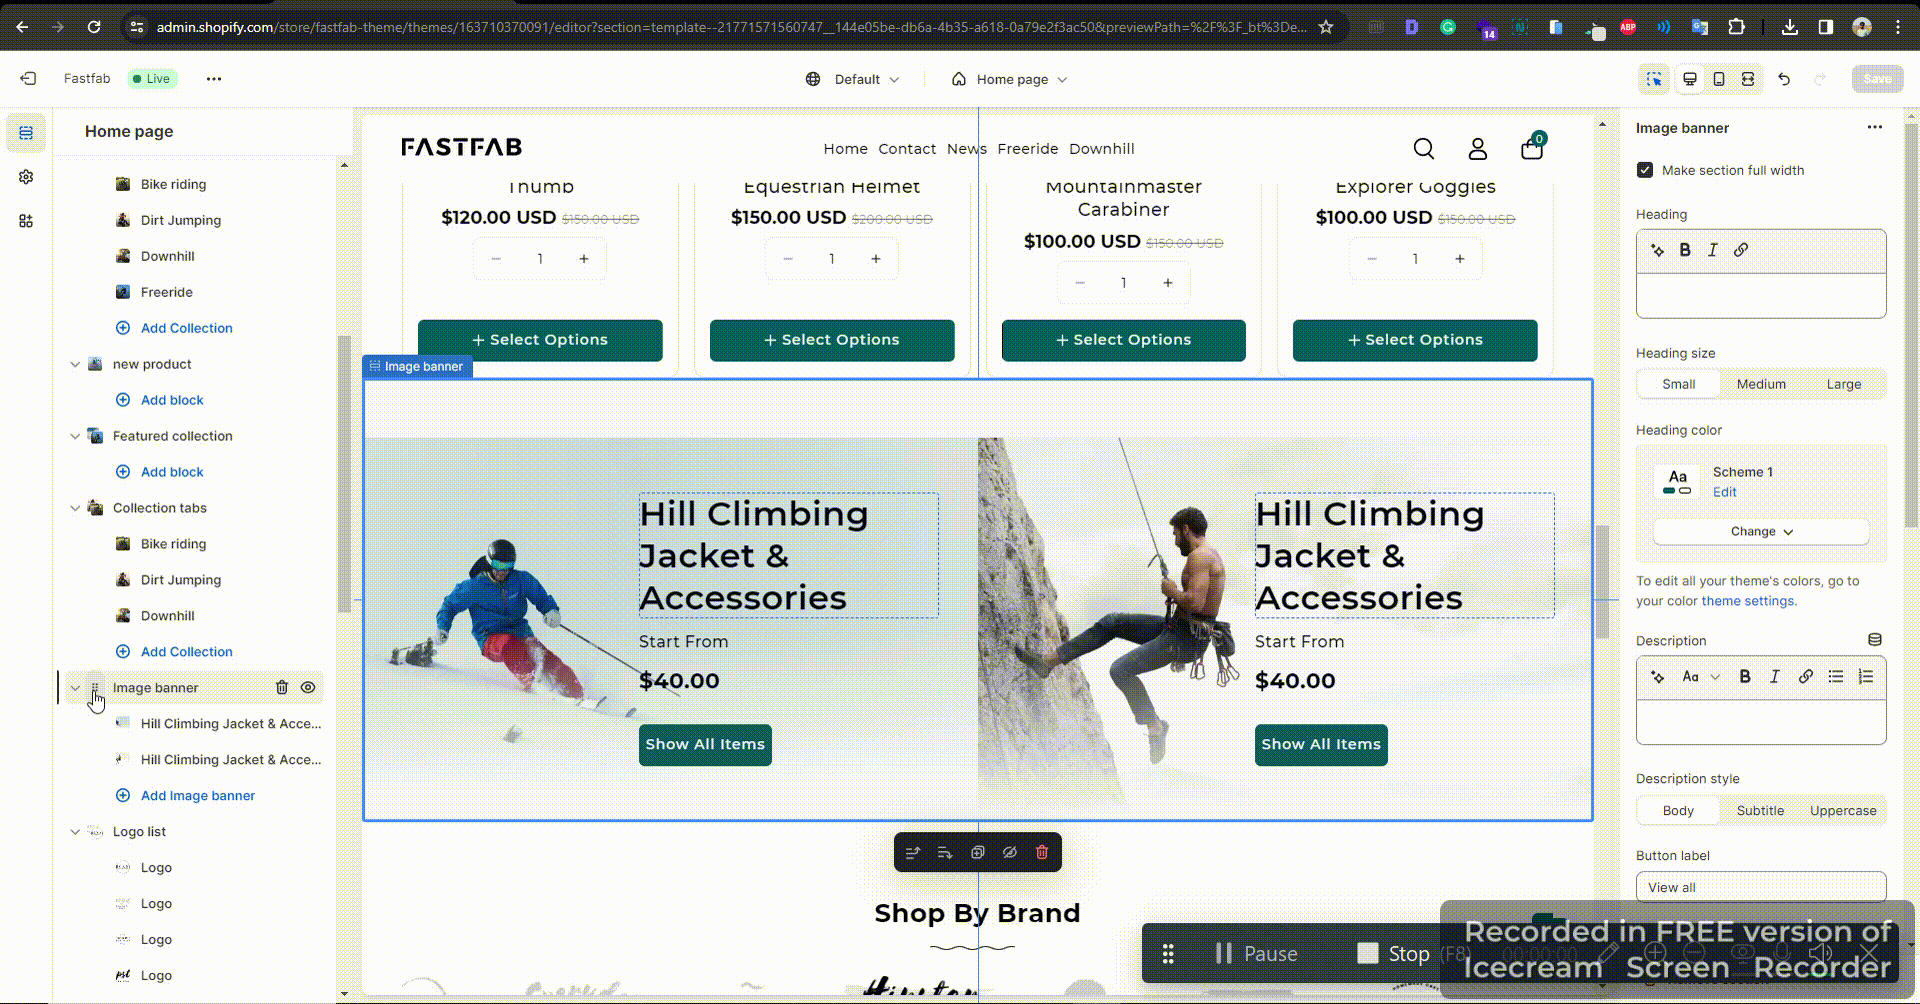Select Small heading size
The image size is (1920, 1004).
[1679, 384]
